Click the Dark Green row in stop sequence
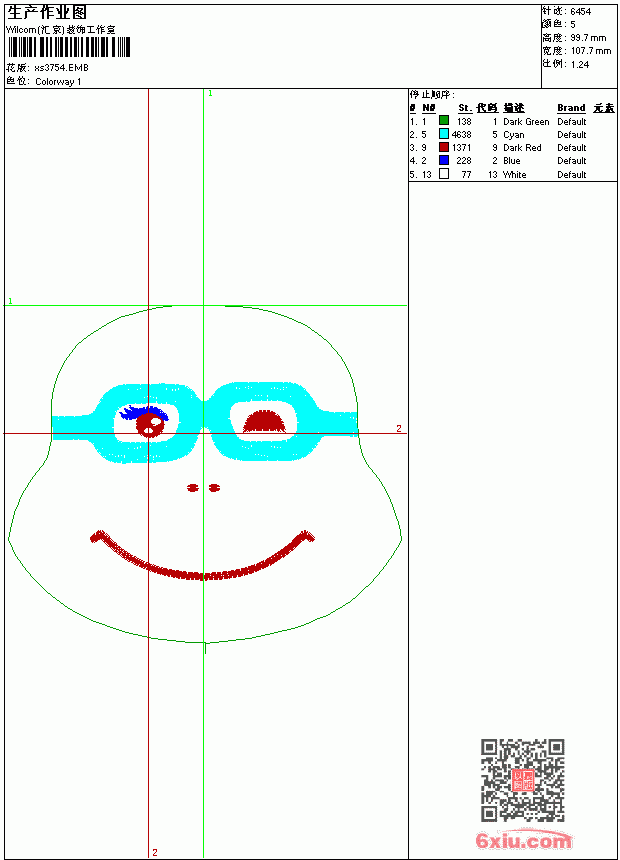Screen dimensions: 620x860 pyautogui.click(x=512, y=121)
